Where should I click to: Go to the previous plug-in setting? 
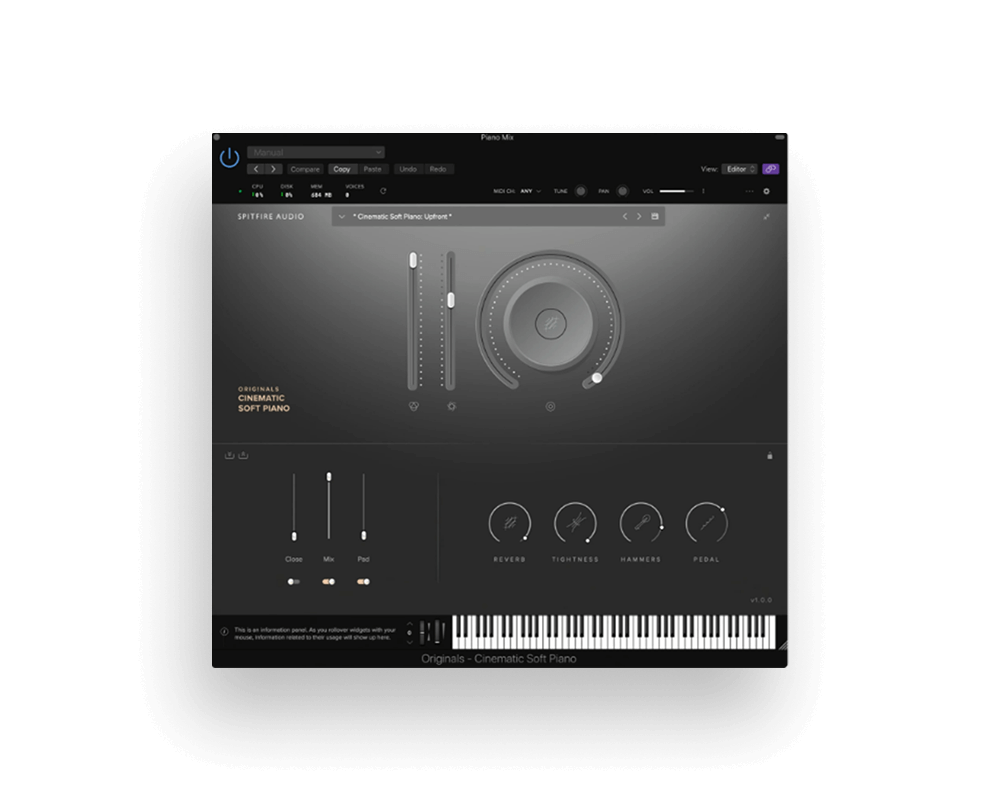coord(256,169)
